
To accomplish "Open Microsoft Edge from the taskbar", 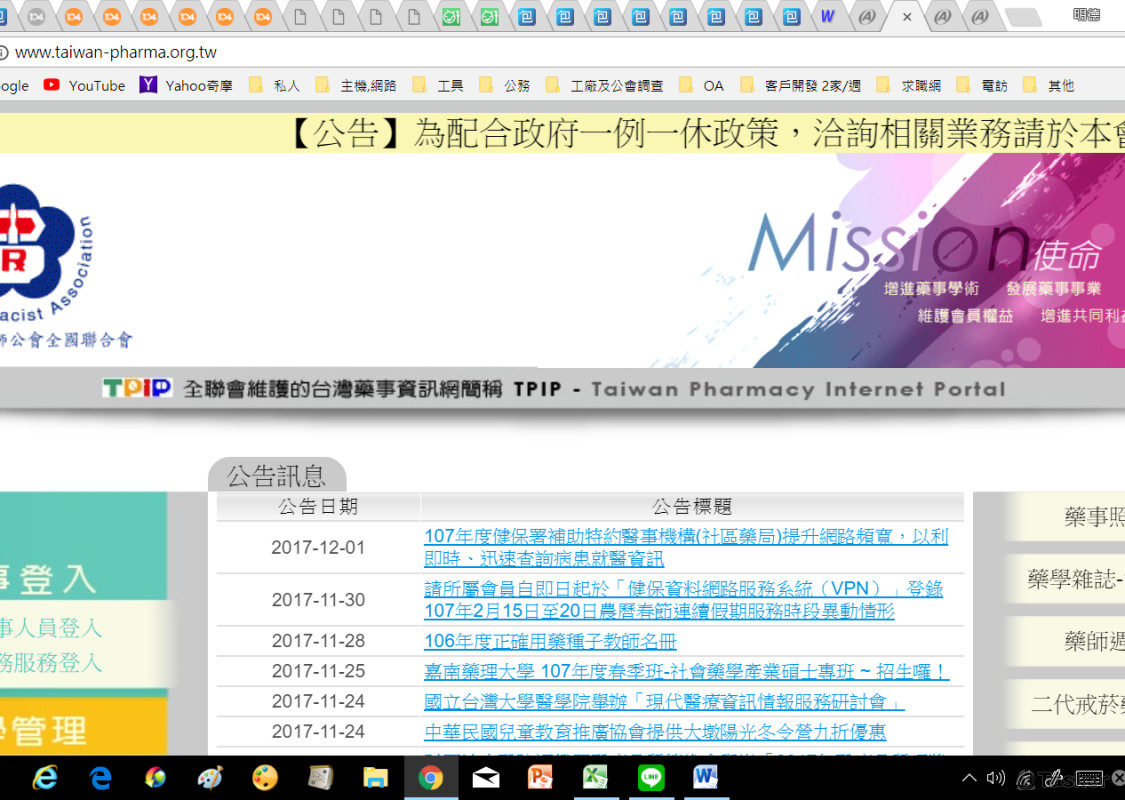I will (100, 778).
